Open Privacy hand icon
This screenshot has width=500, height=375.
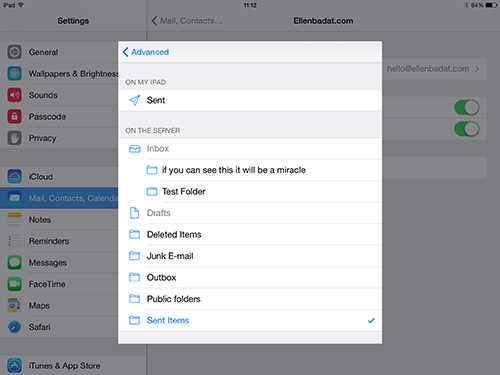point(14,138)
